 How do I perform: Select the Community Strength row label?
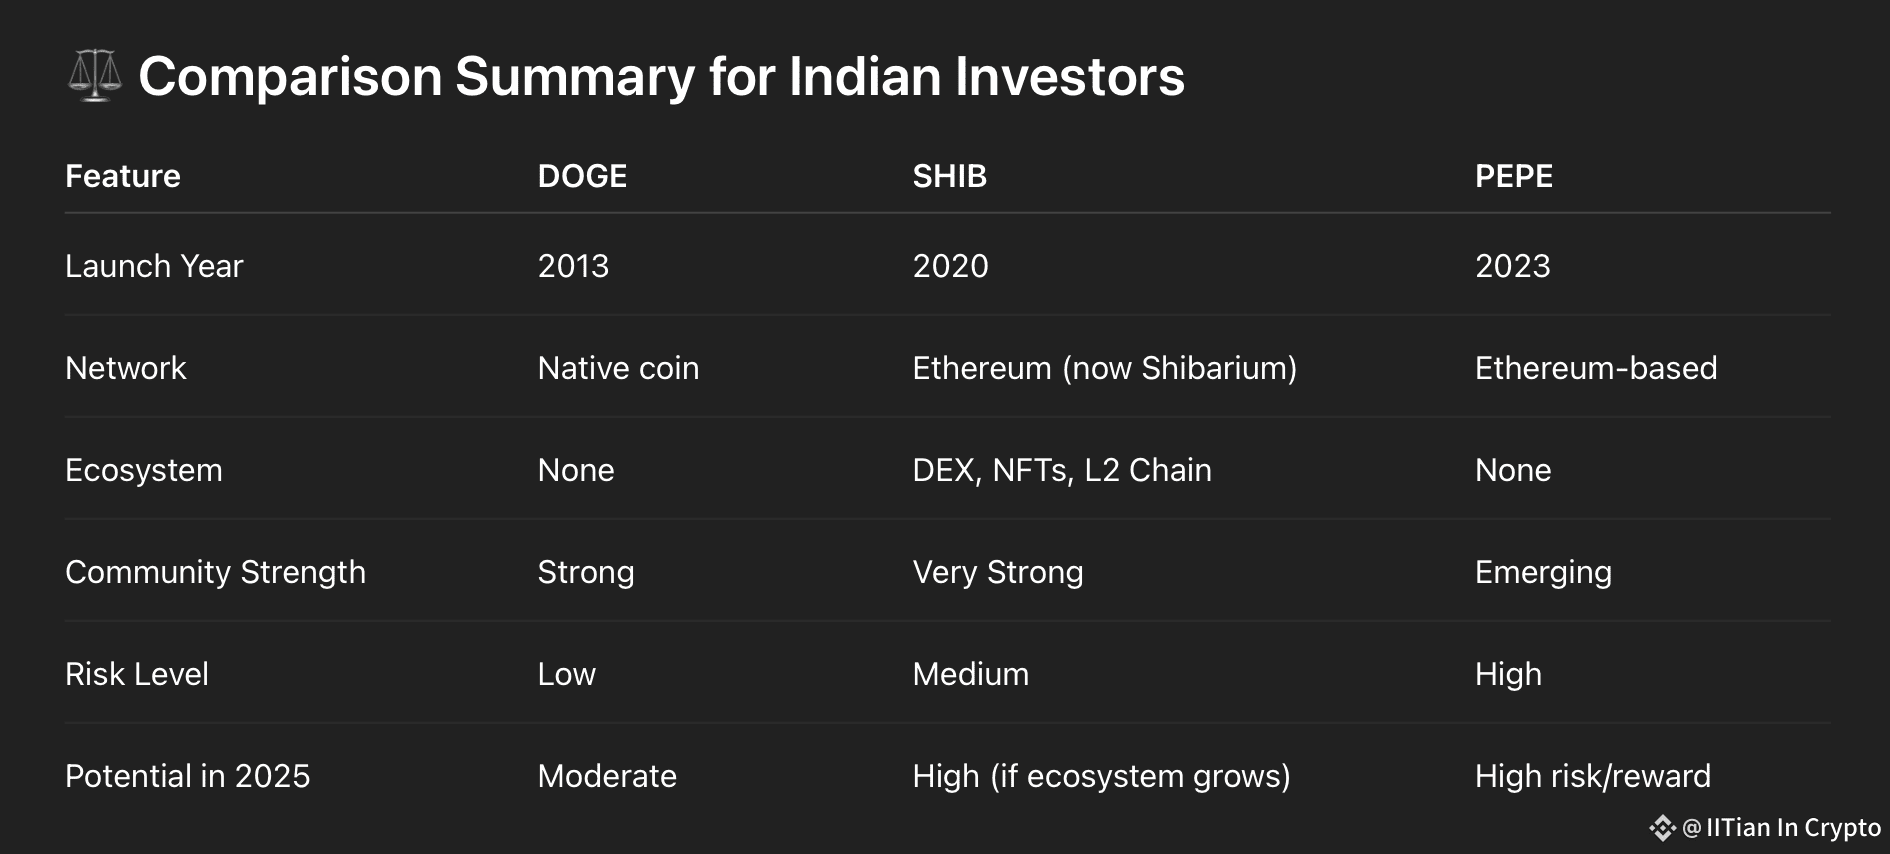pyautogui.click(x=215, y=572)
